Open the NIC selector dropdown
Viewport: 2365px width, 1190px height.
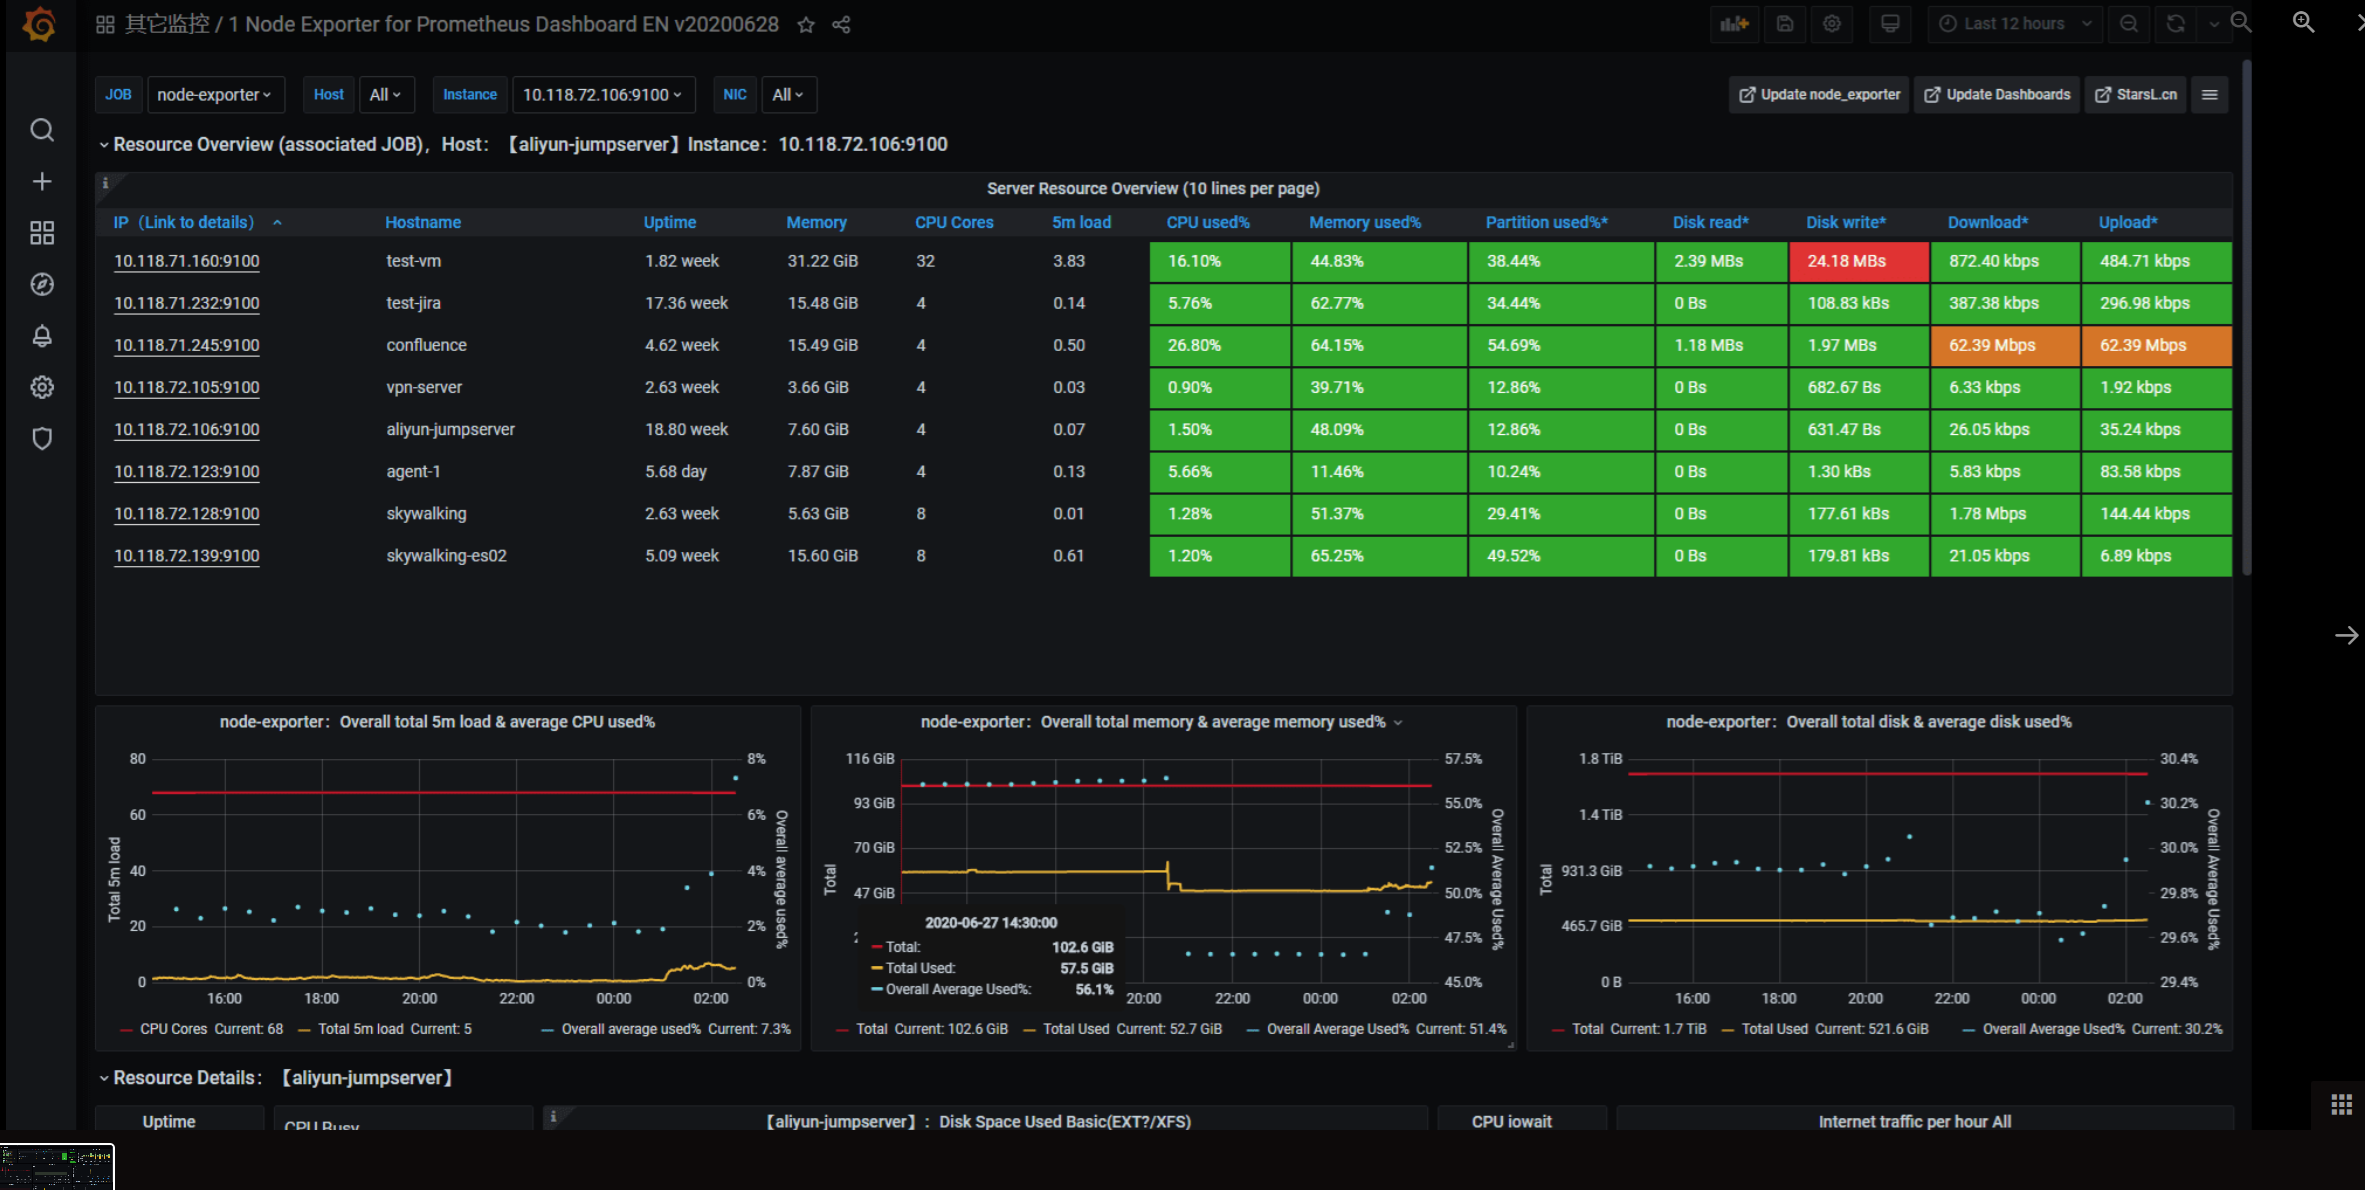tap(789, 94)
